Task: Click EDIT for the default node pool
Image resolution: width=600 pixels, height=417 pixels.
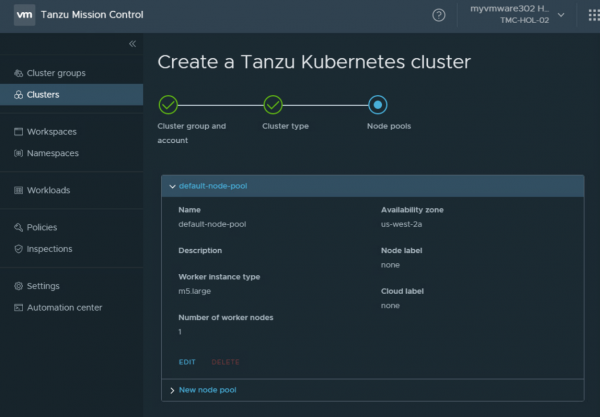Action: point(187,362)
